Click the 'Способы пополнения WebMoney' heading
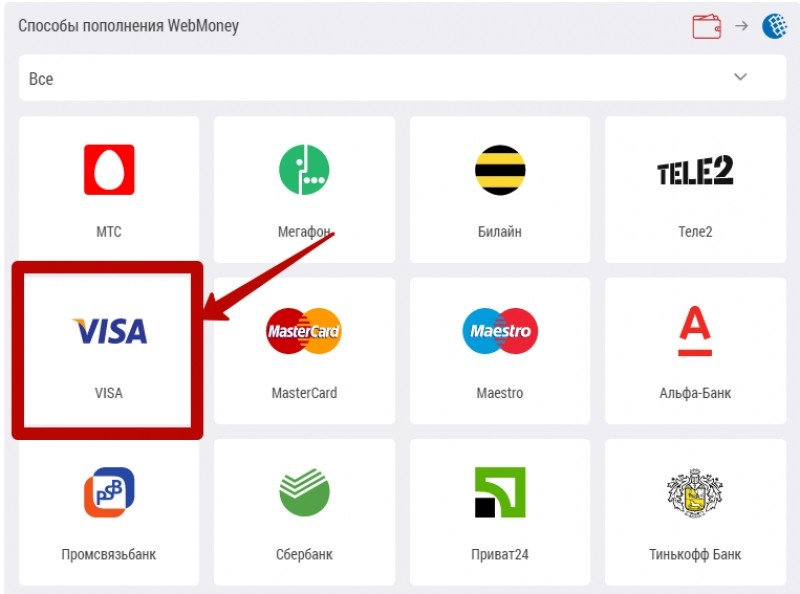This screenshot has height=594, width=800. point(129,26)
